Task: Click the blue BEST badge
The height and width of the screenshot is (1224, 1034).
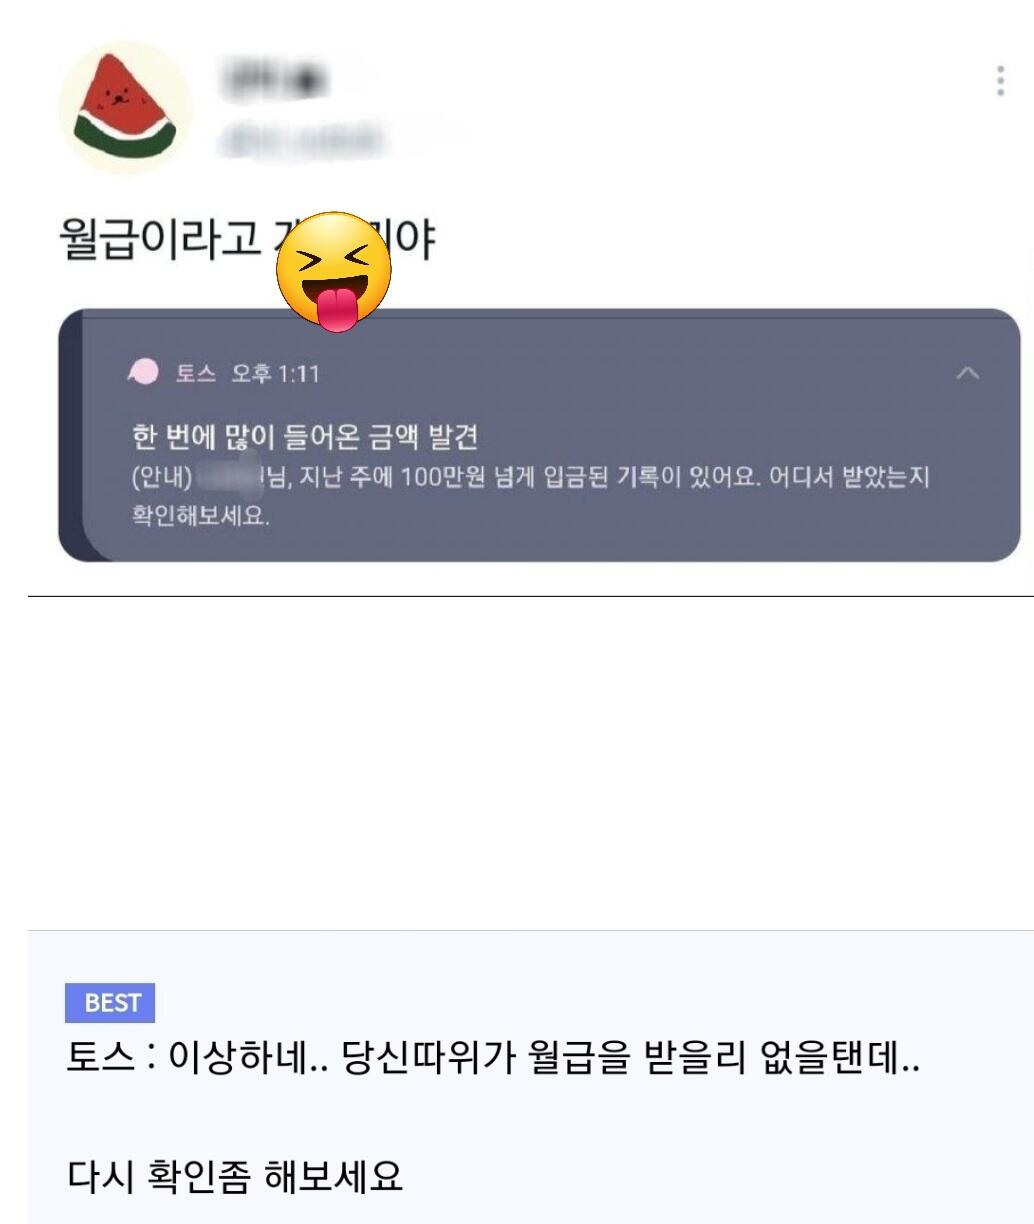Action: click(x=110, y=1003)
